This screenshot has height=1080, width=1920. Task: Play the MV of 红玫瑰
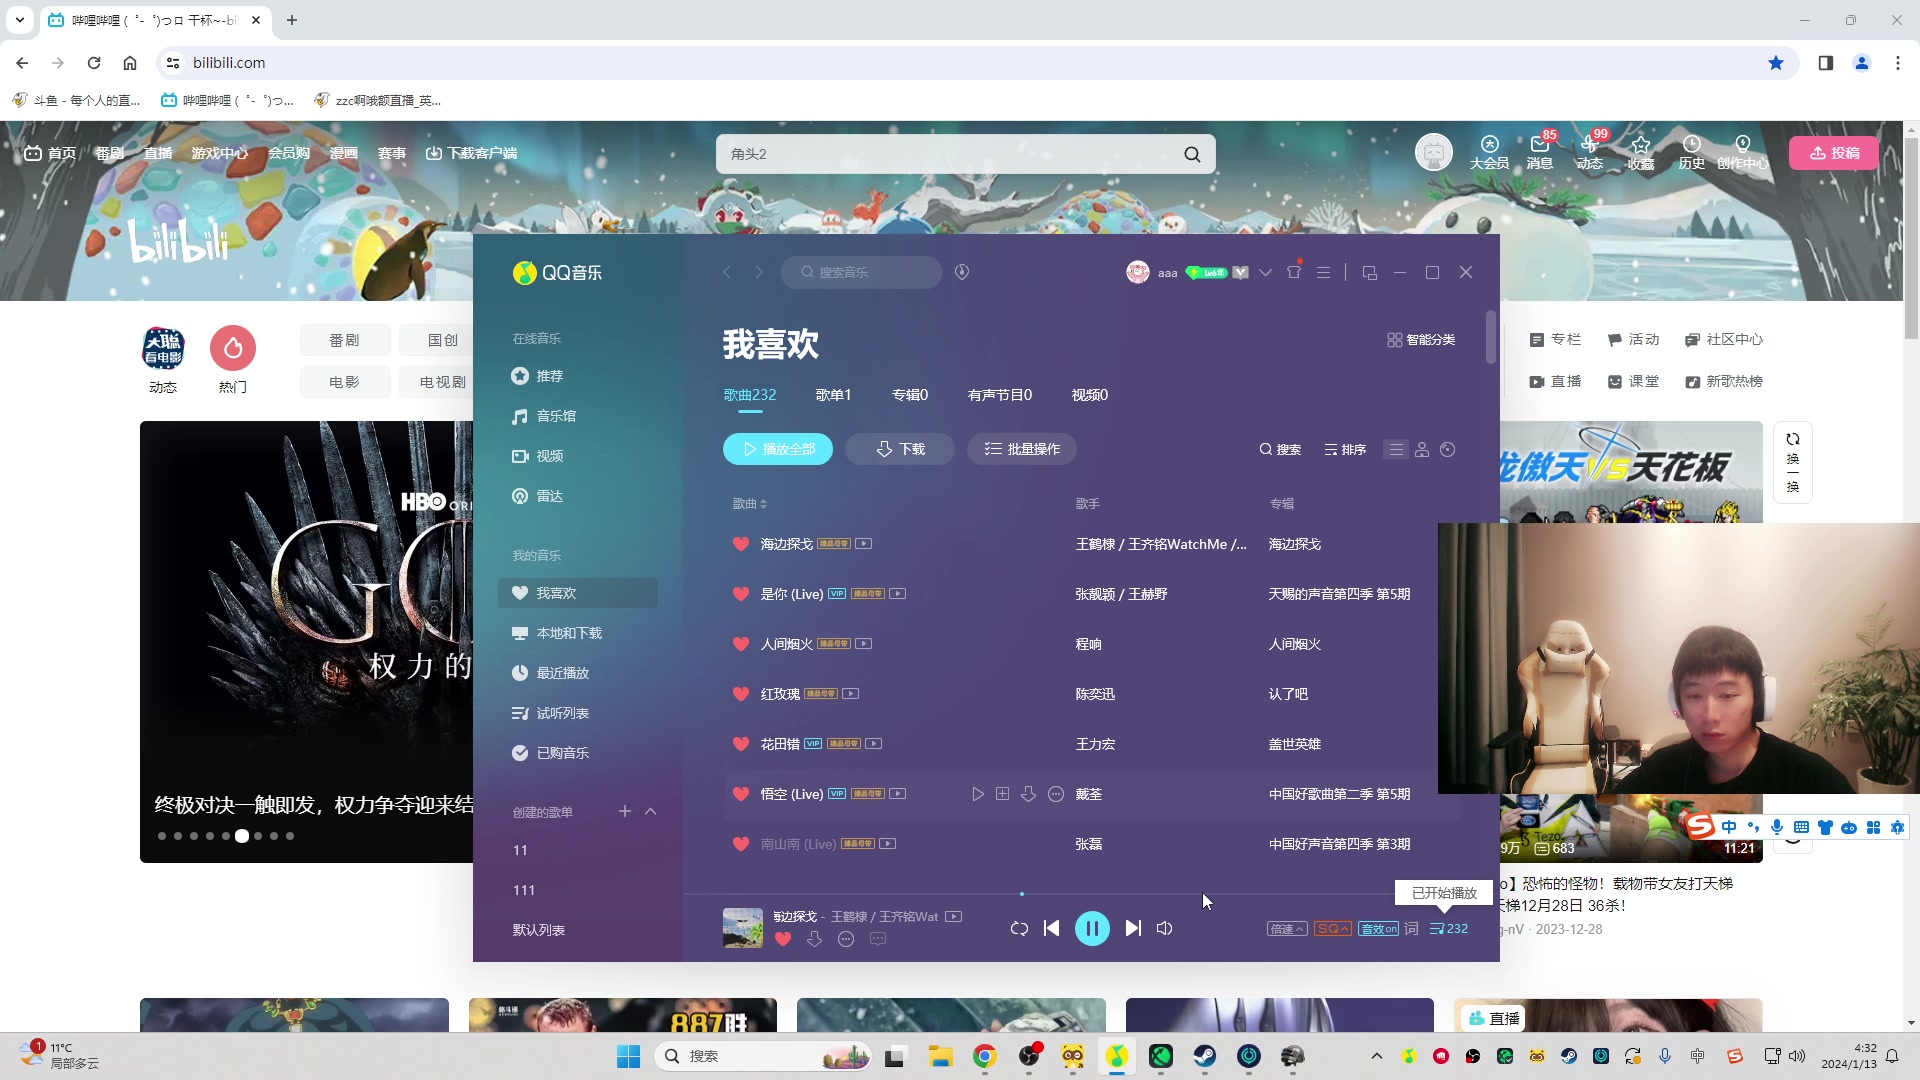851,694
